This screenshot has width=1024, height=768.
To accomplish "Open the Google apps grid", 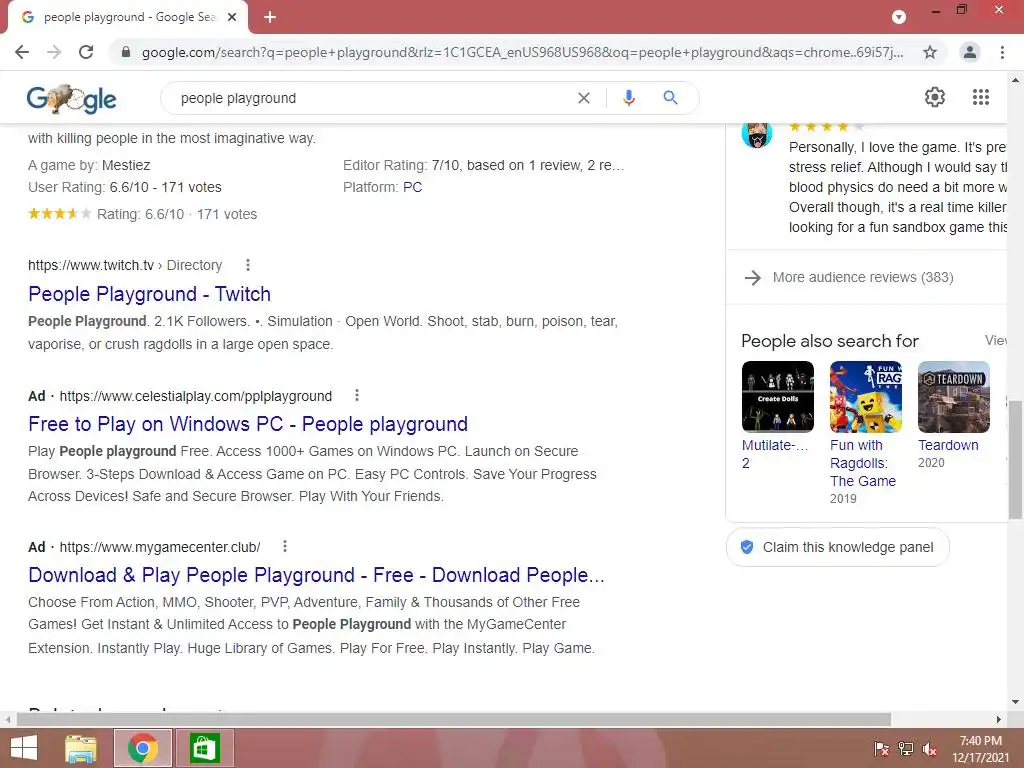I will (980, 97).
